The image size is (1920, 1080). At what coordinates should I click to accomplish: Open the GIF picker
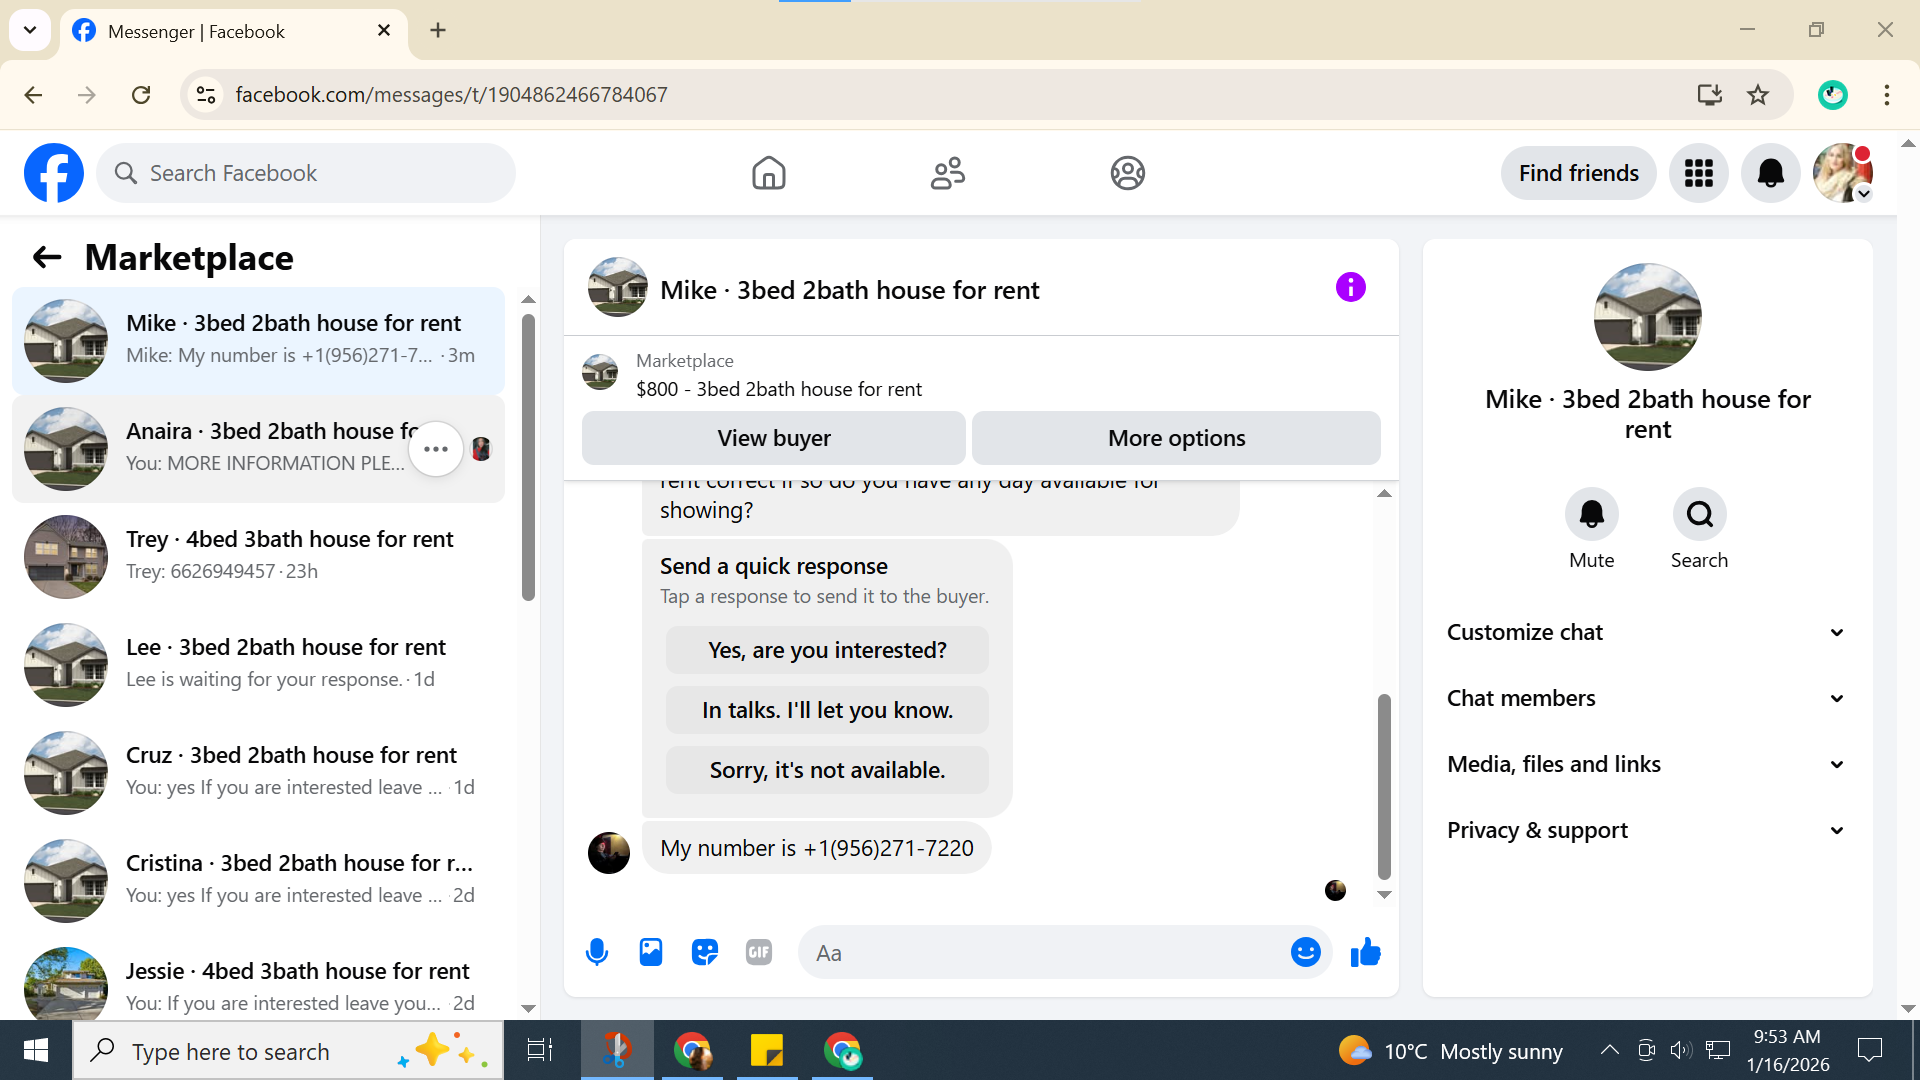(x=759, y=952)
